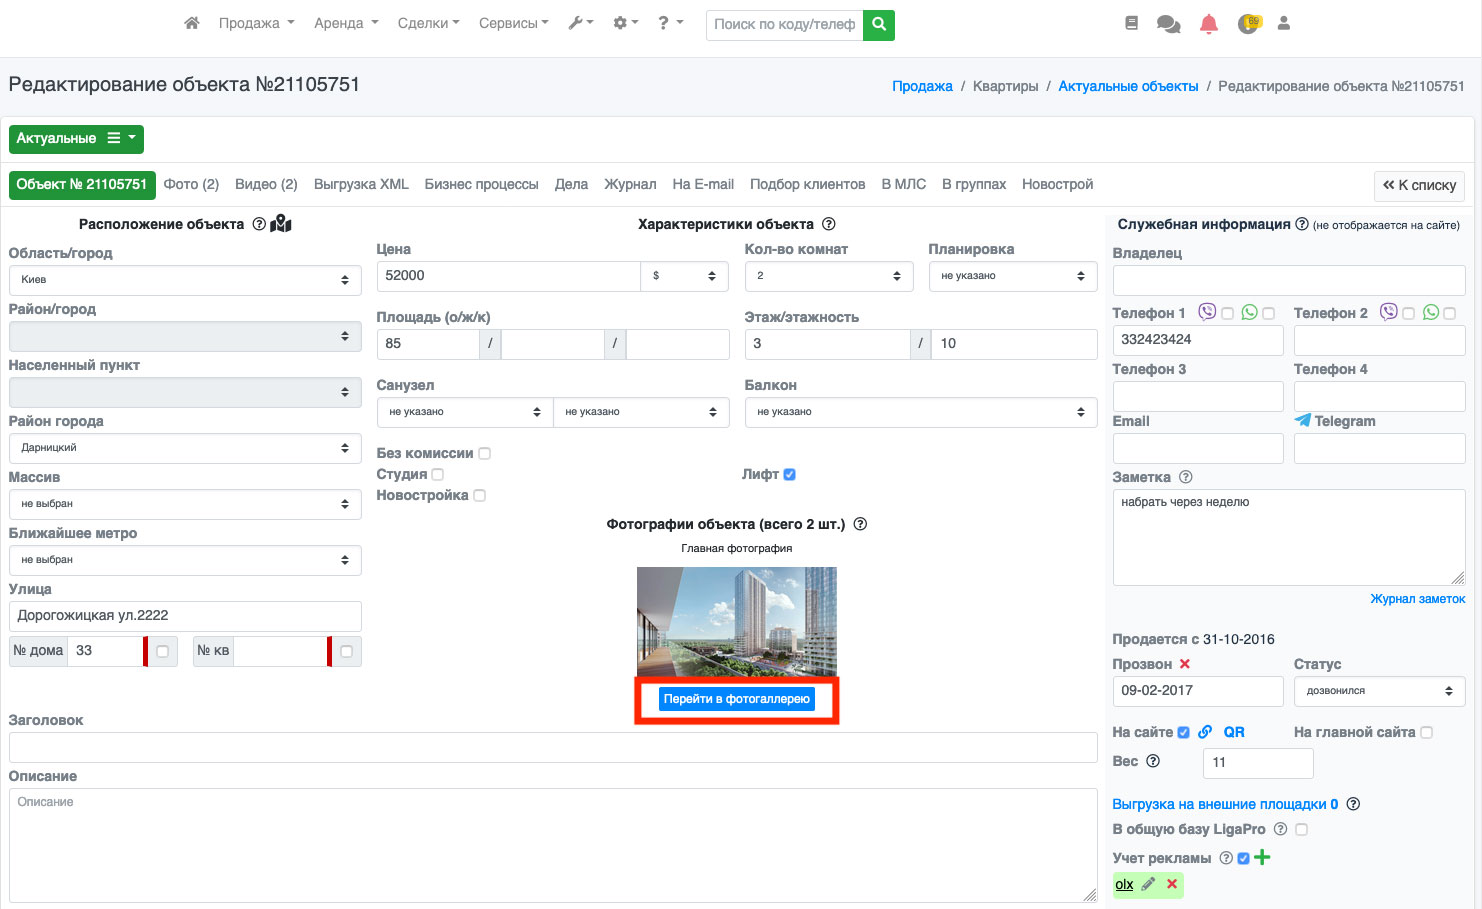Open the map icon beside Расположение объекта
The width and height of the screenshot is (1482, 909).
pyautogui.click(x=281, y=224)
